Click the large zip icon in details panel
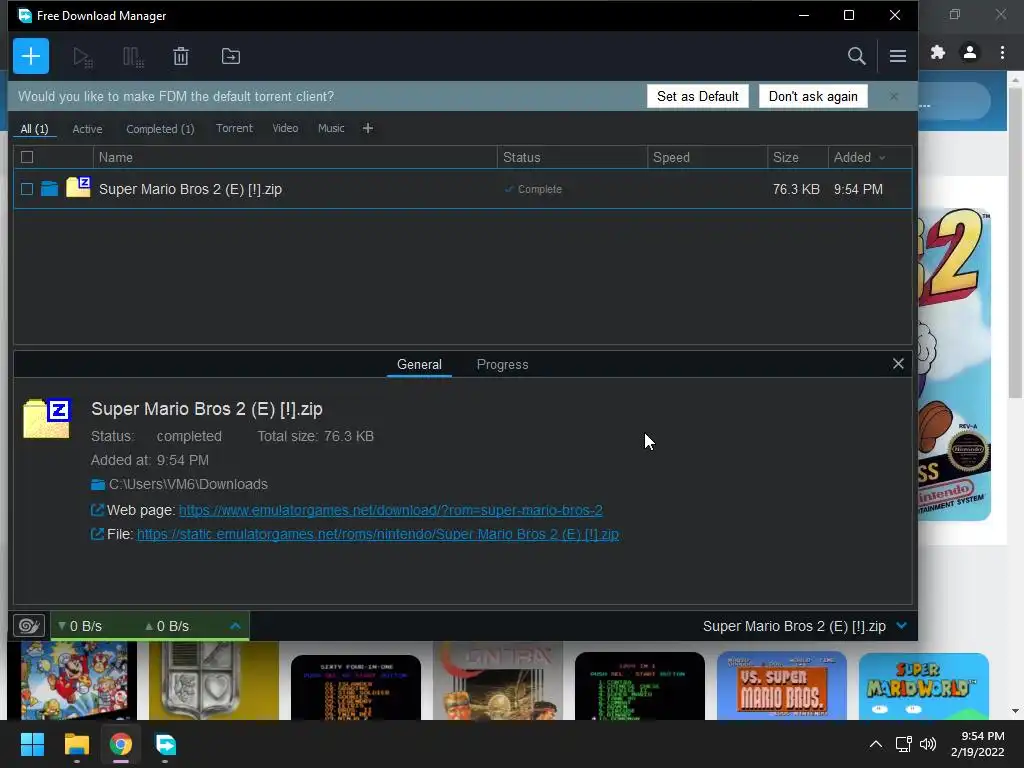 46,418
